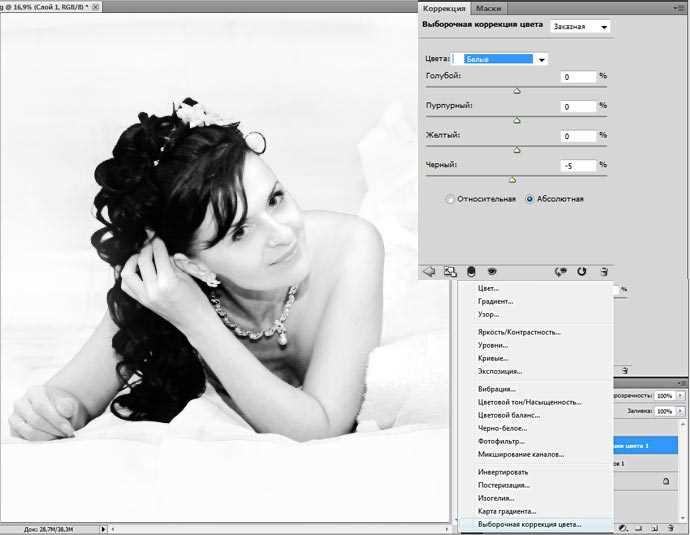690x535 pixels.
Task: Choose Микширование каналов... menu item
Action: pyautogui.click(x=521, y=454)
